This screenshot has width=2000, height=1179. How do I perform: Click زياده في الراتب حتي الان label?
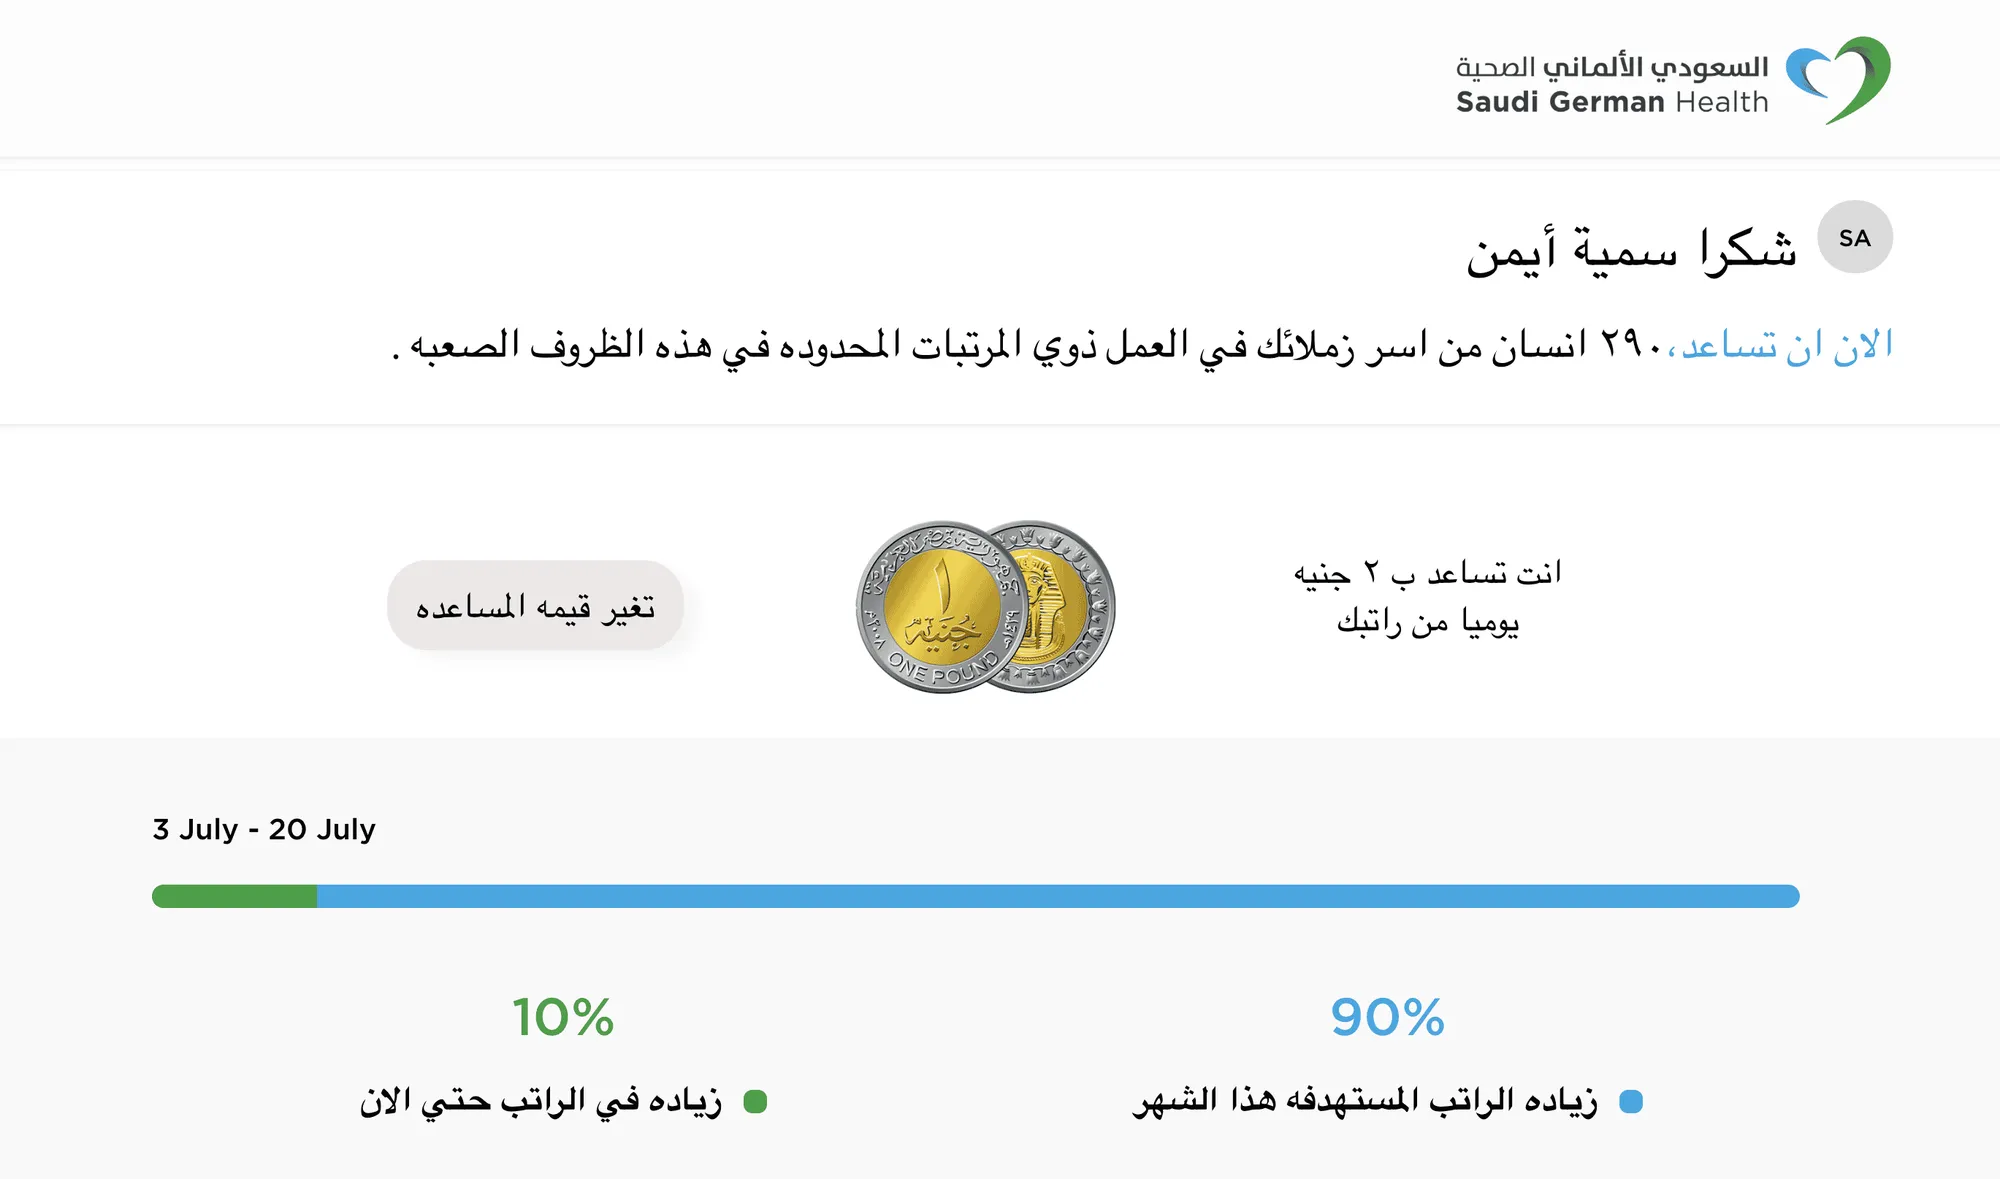[x=540, y=1102]
